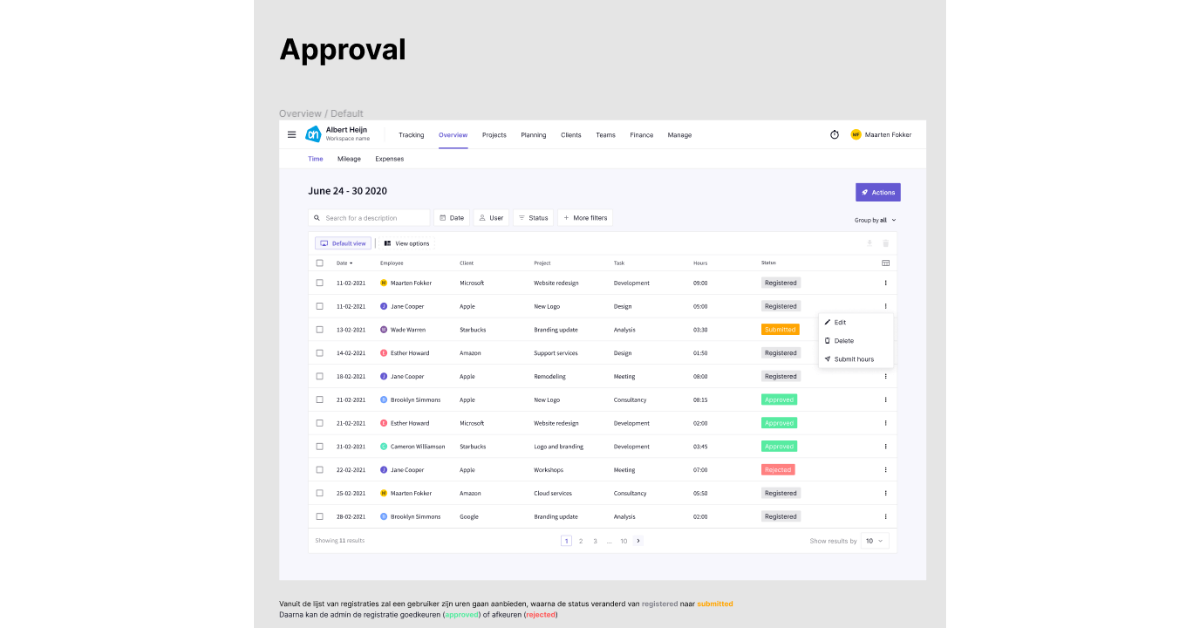1200x628 pixels.
Task: Open the Group by all dropdown
Action: coord(875,219)
